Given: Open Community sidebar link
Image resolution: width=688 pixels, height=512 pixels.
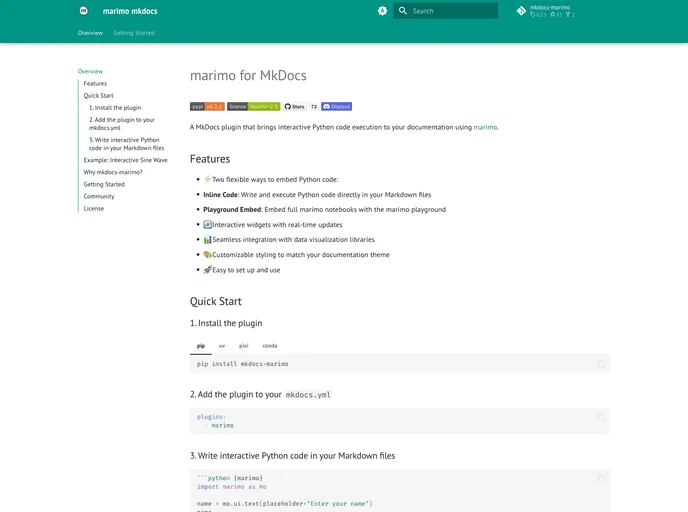Looking at the screenshot, I should click(99, 196).
